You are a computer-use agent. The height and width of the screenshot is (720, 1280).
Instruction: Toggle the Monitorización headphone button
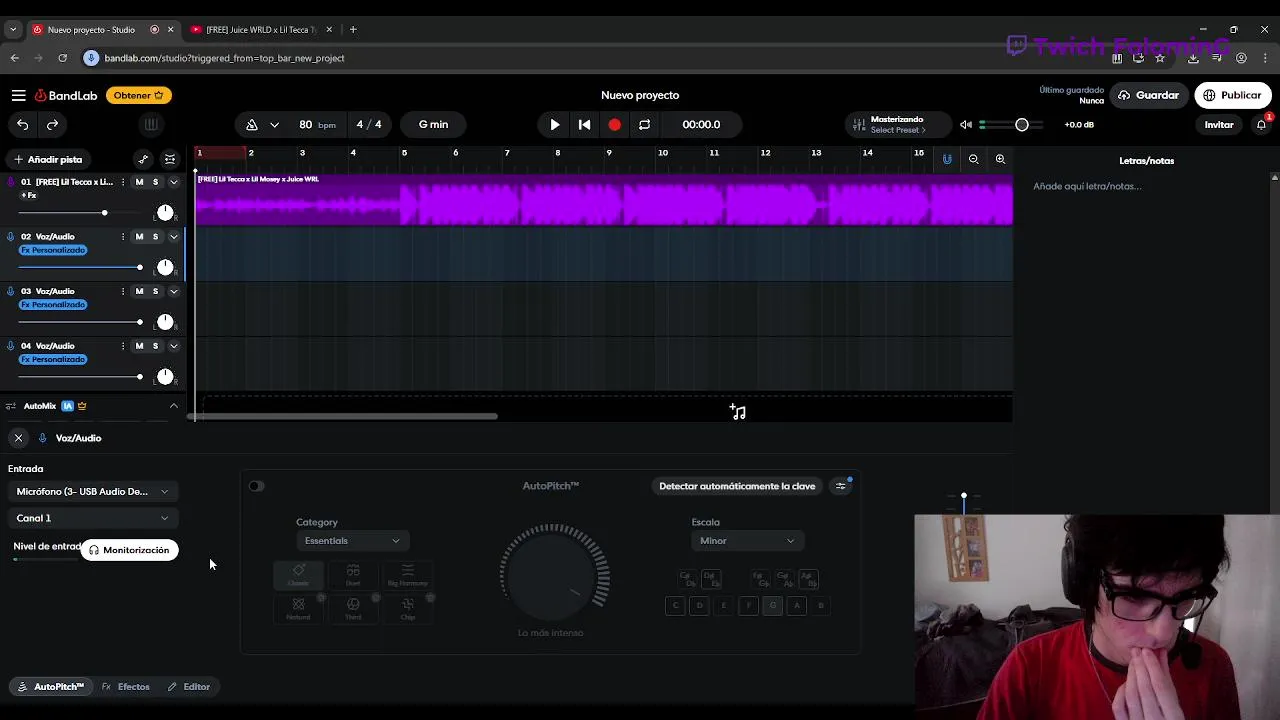pos(129,550)
